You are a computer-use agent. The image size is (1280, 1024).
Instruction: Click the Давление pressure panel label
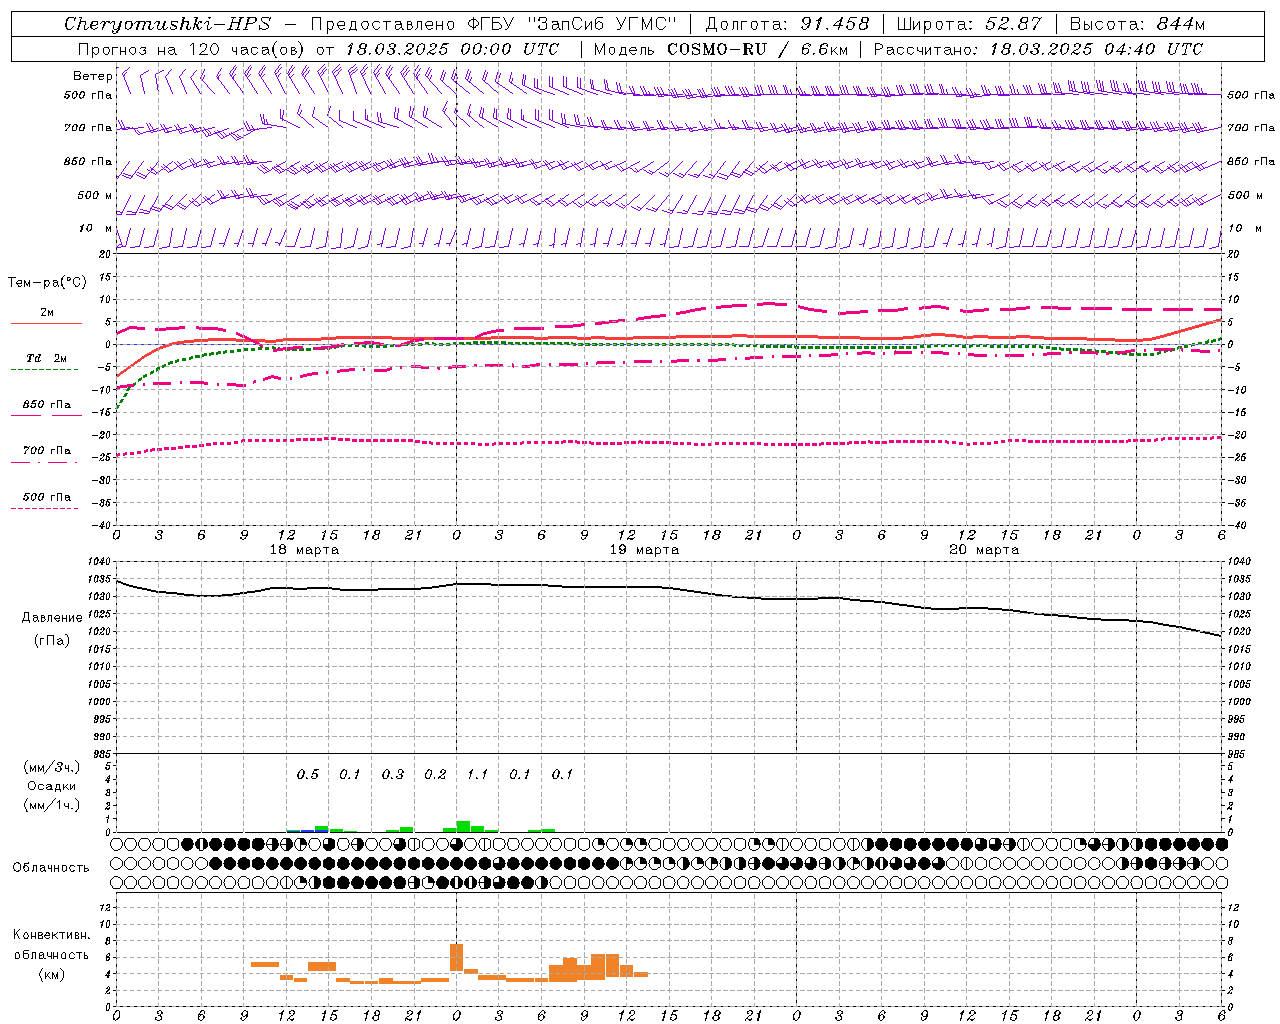pos(52,618)
